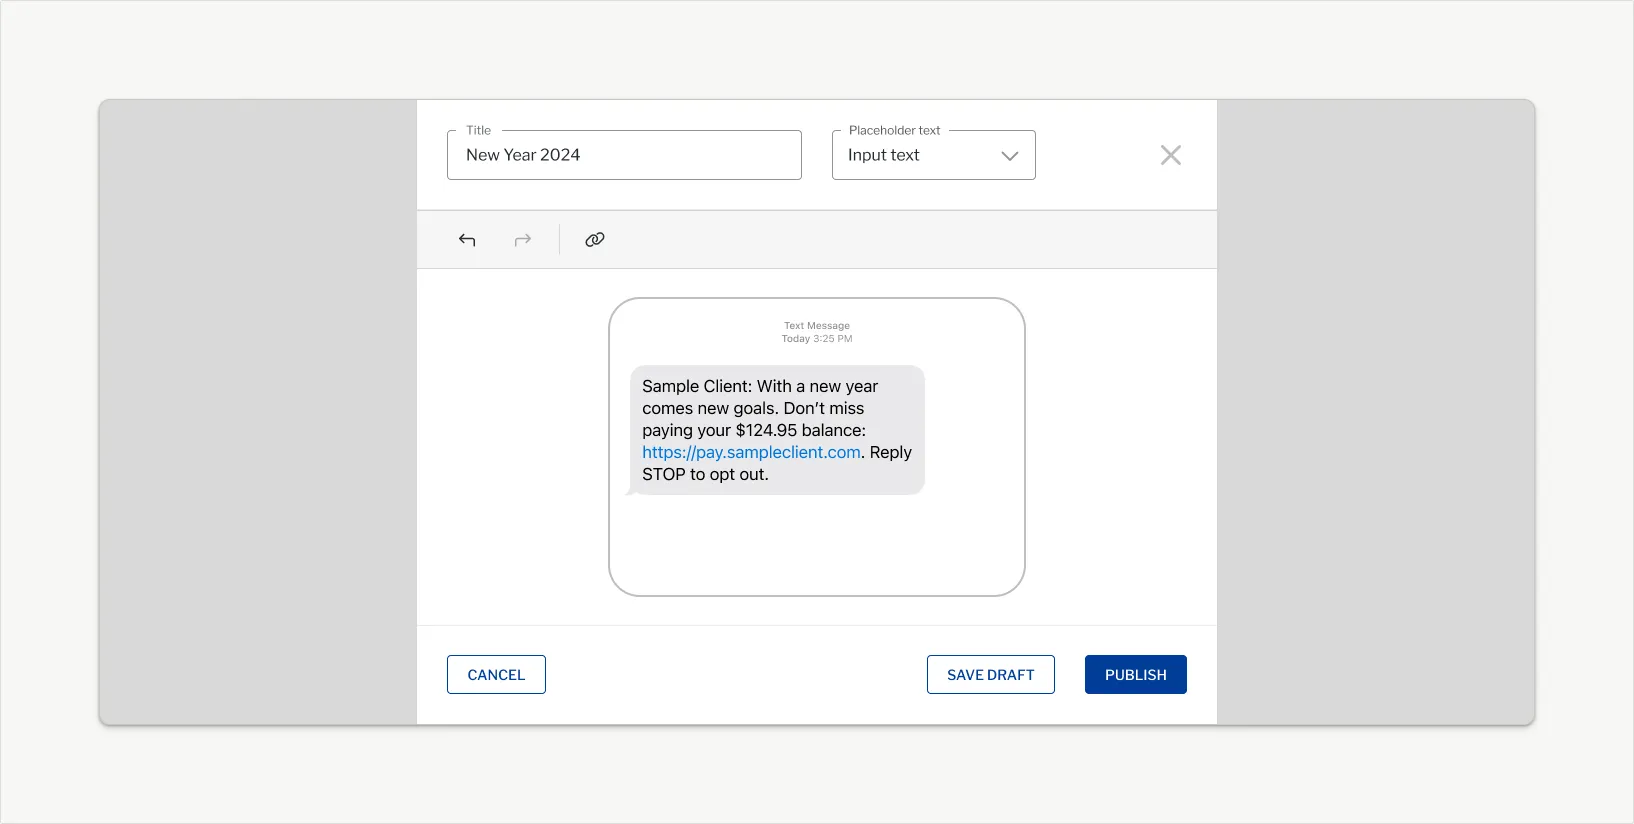The width and height of the screenshot is (1634, 824).
Task: Click the redo arrow icon
Action: (522, 240)
